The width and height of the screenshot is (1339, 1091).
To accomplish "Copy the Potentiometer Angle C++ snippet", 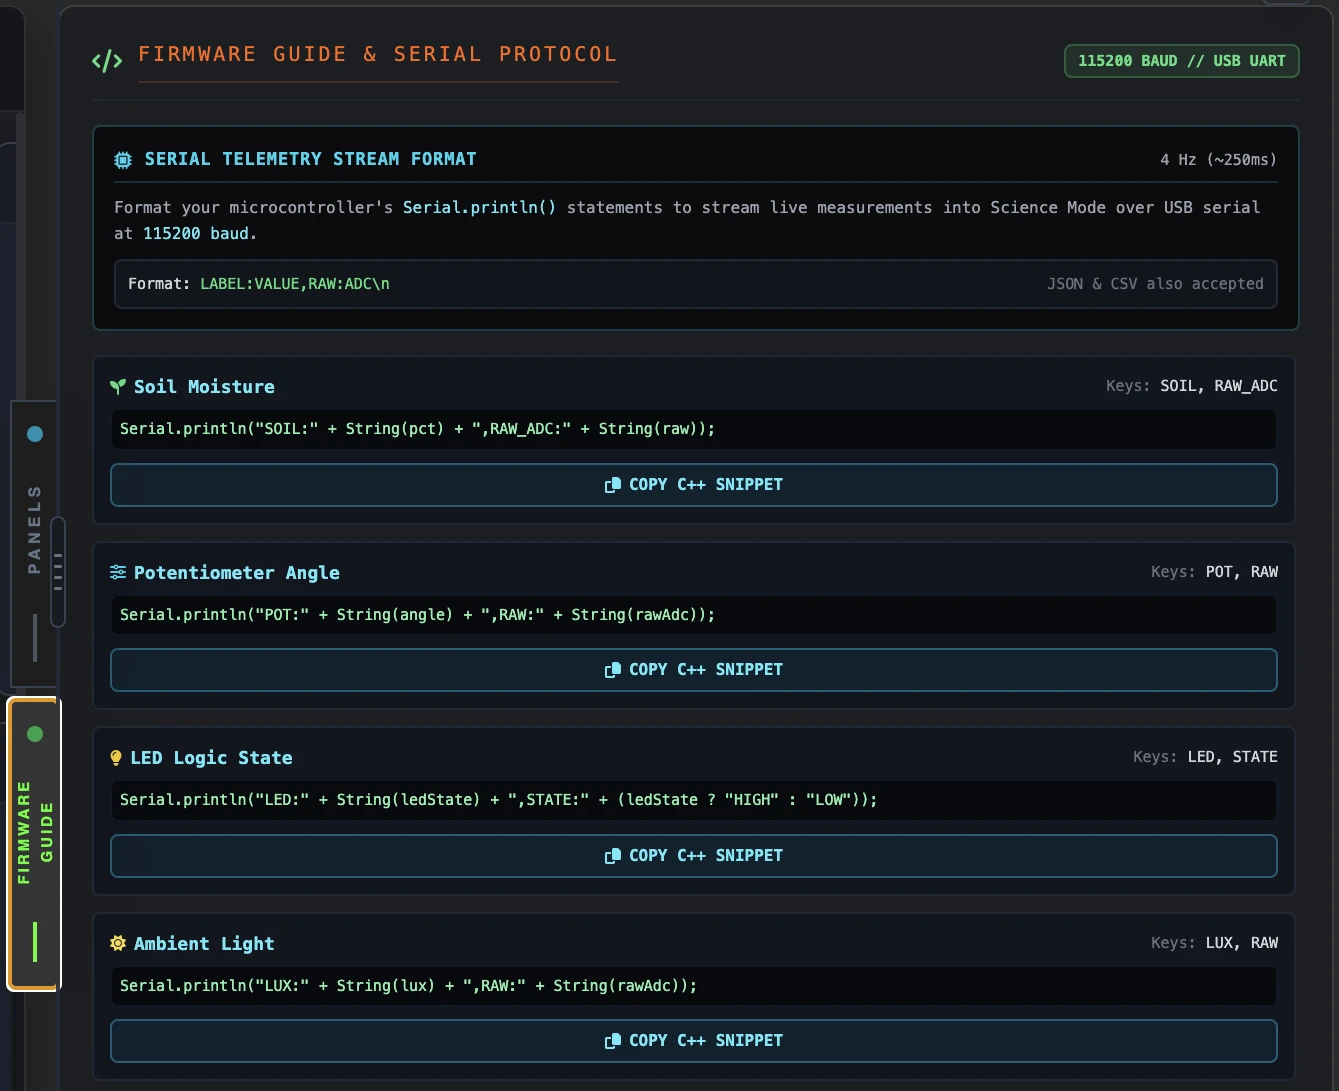I will click(694, 670).
